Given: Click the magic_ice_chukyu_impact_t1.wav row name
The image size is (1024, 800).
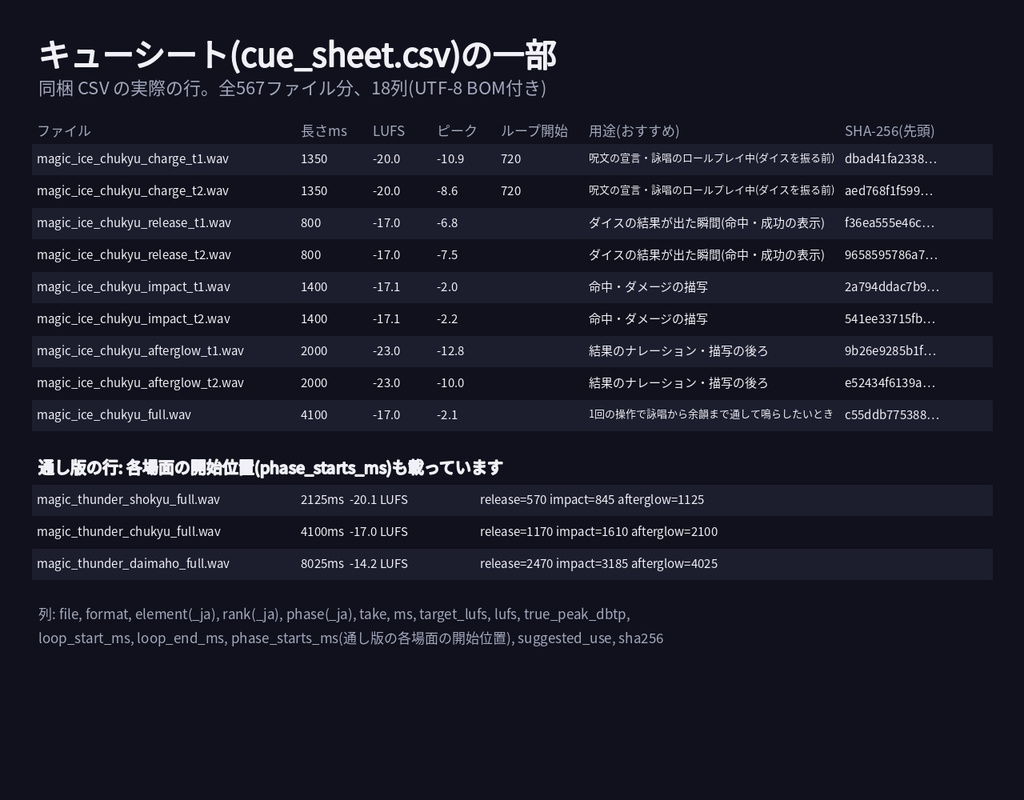Looking at the screenshot, I should [x=133, y=287].
